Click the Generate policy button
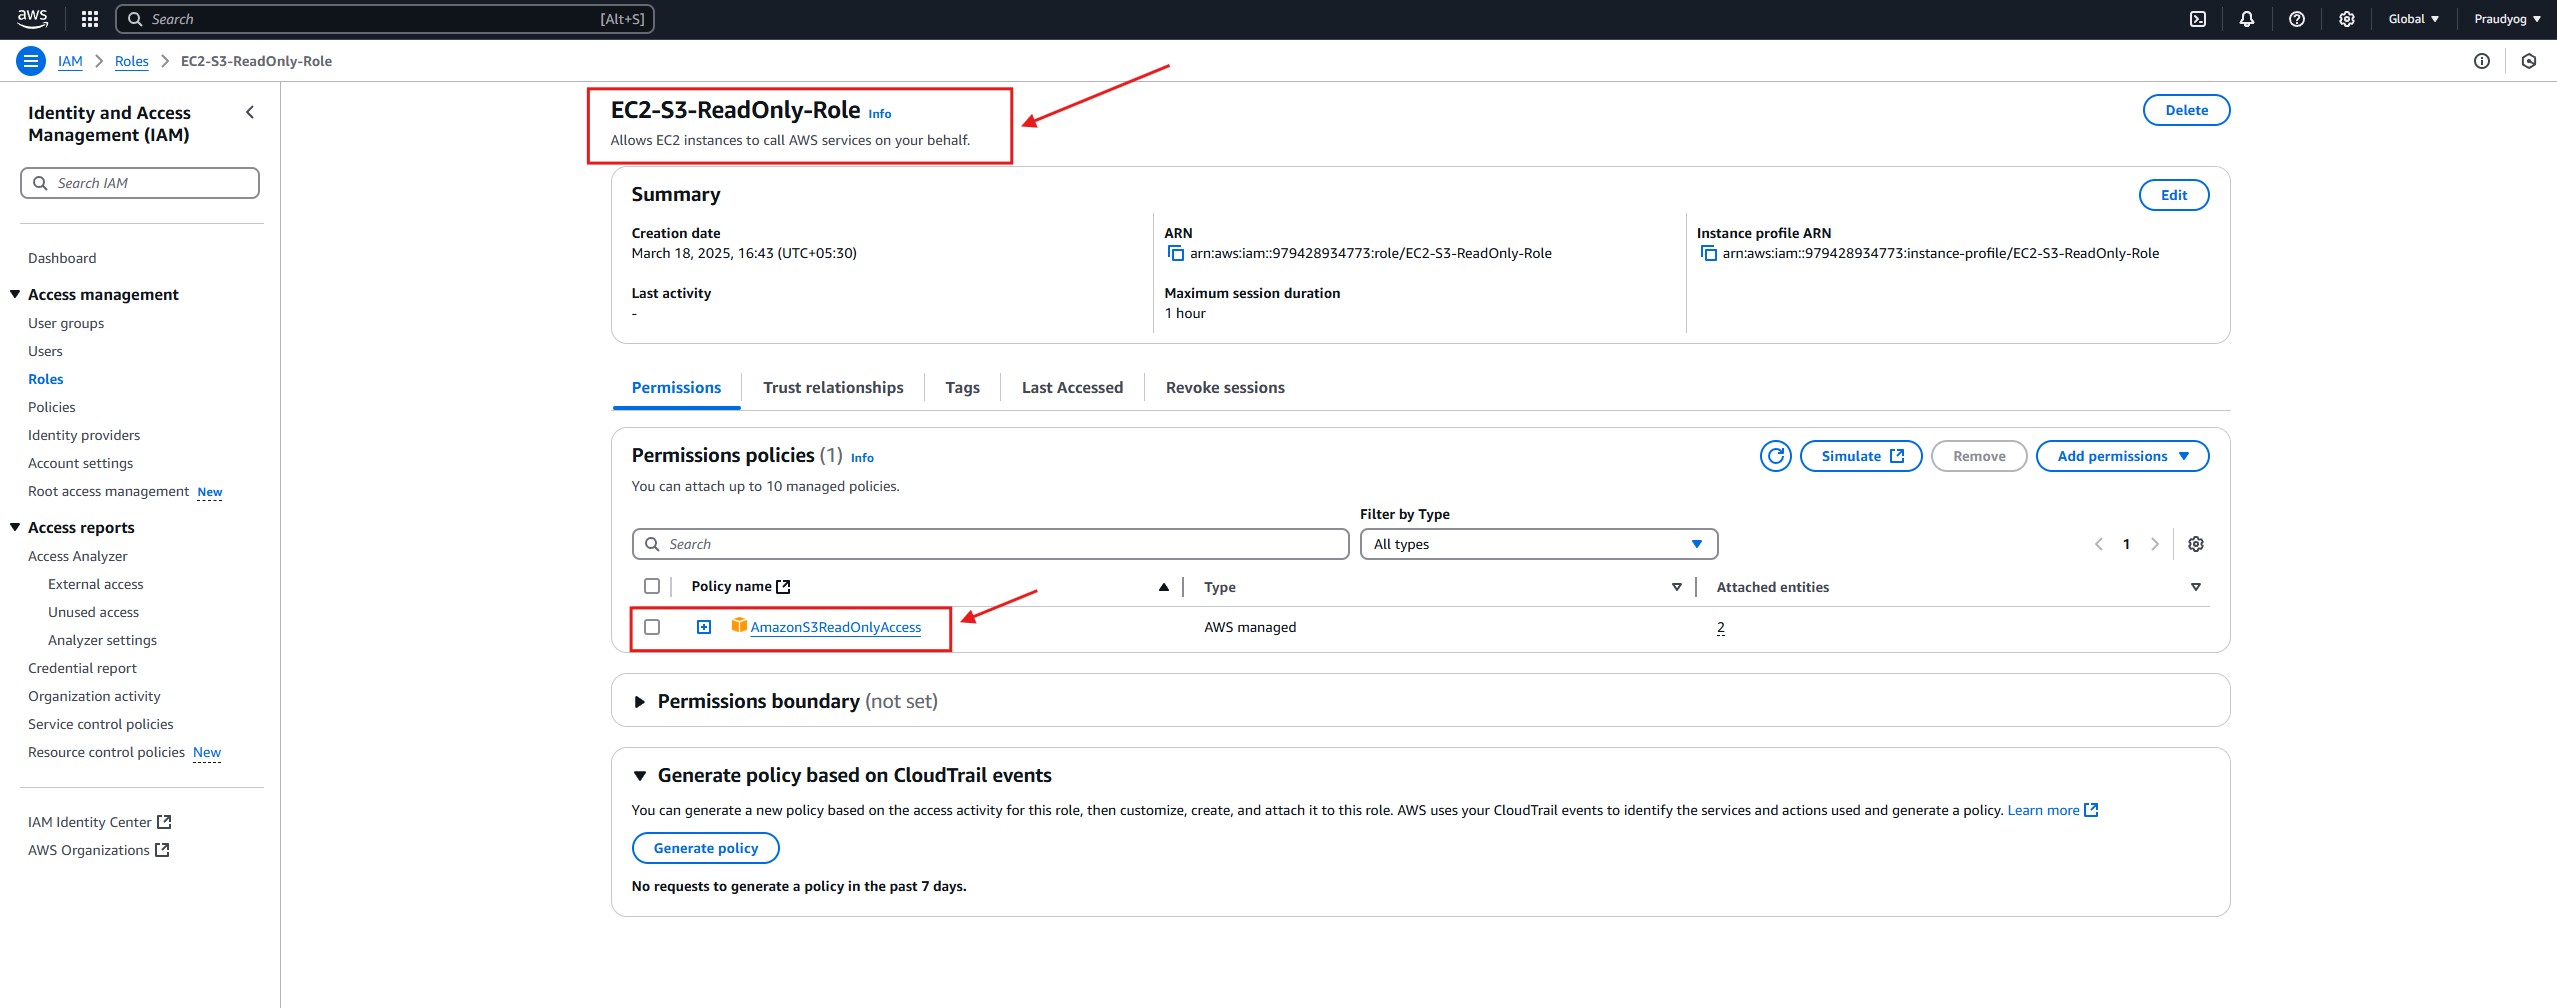Screen dimensions: 2557x1008 pos(705,848)
